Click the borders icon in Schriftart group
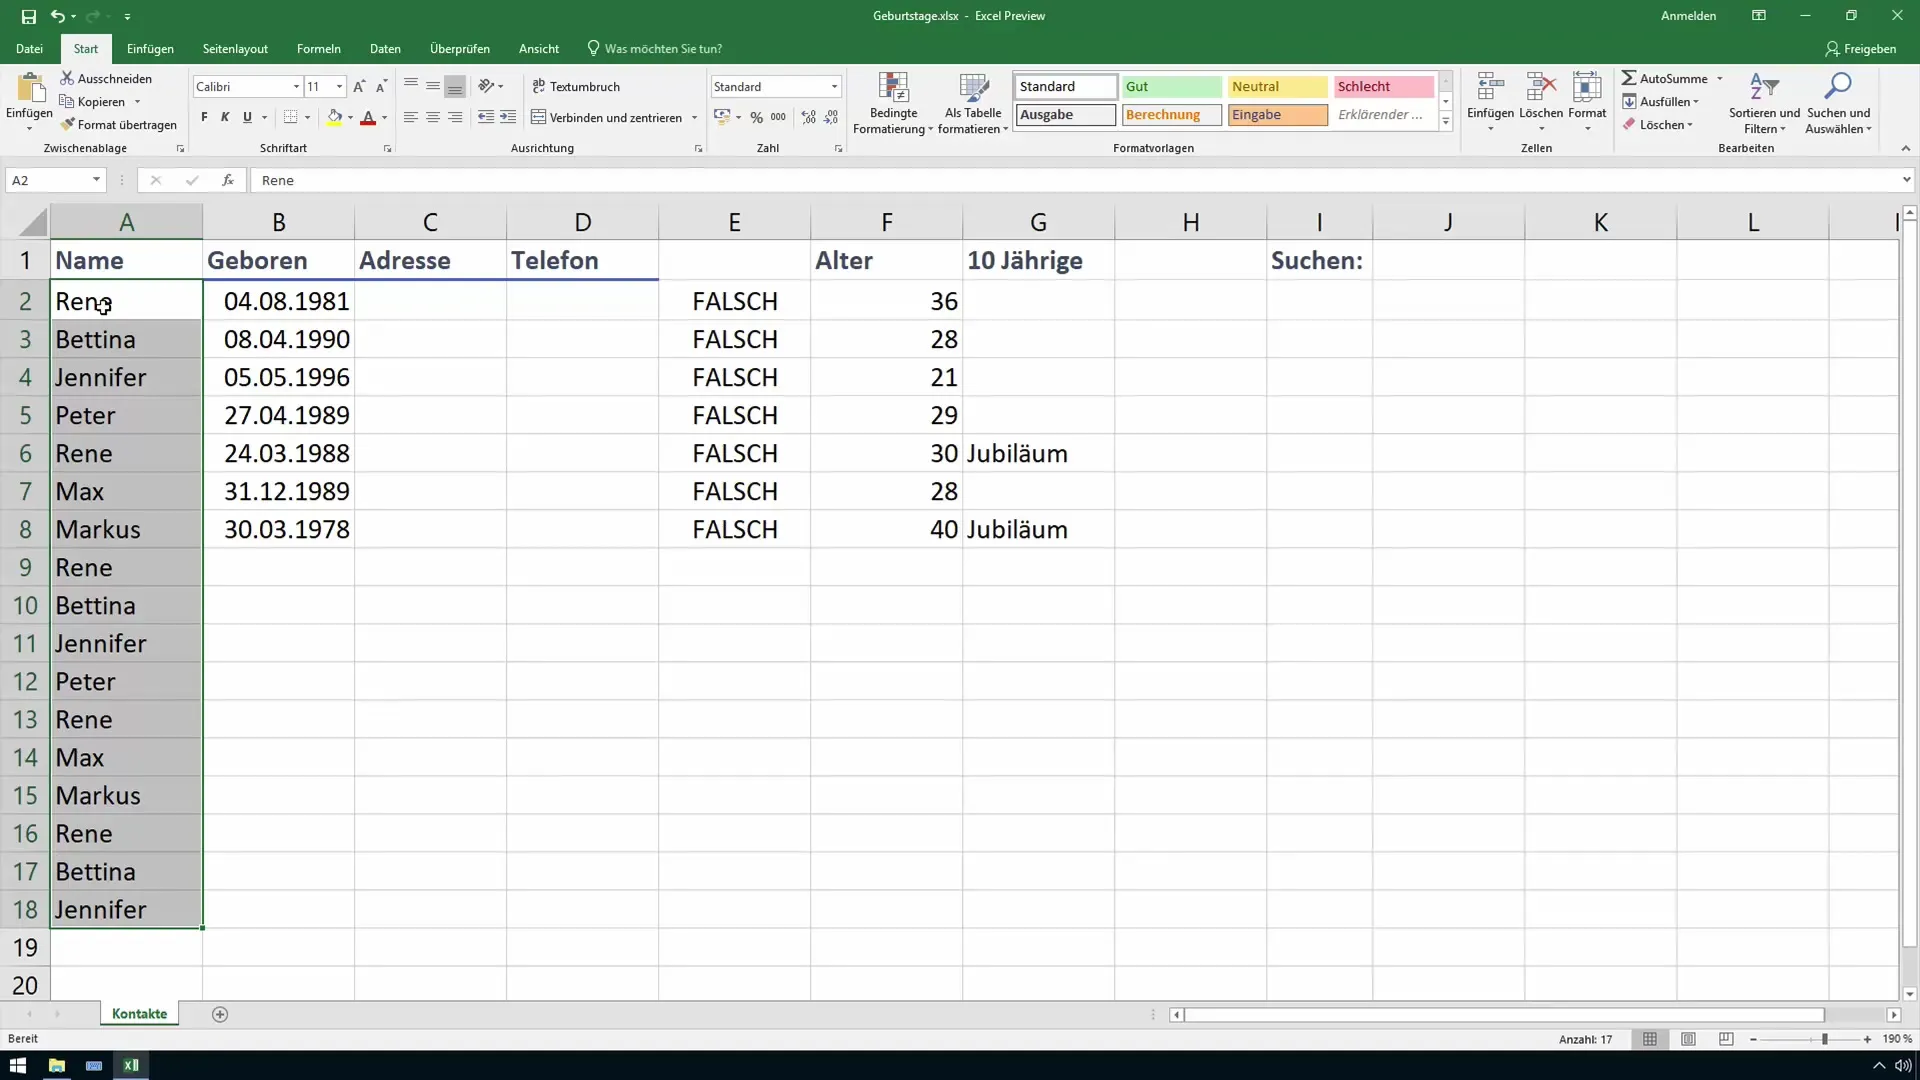The height and width of the screenshot is (1080, 1920). click(290, 117)
